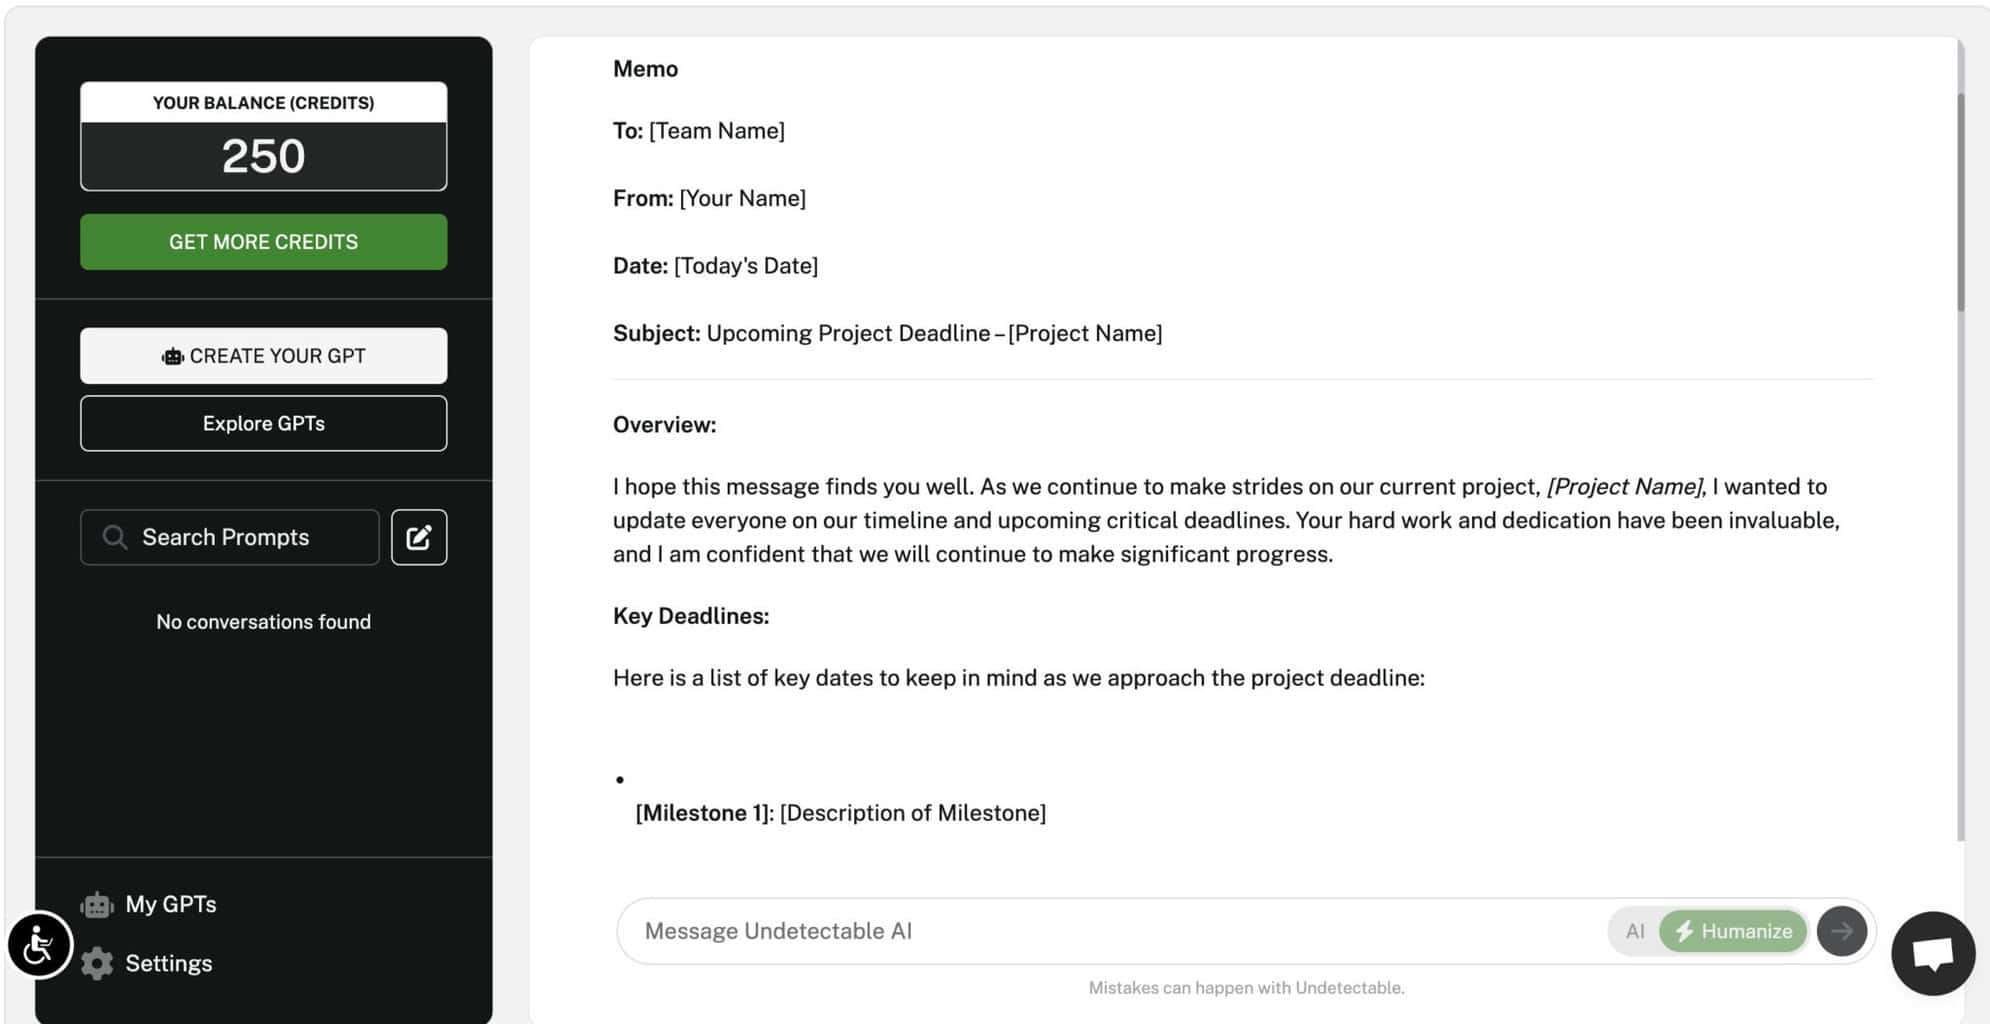Click the My GPTs robot icon
1990x1024 pixels.
97,905
